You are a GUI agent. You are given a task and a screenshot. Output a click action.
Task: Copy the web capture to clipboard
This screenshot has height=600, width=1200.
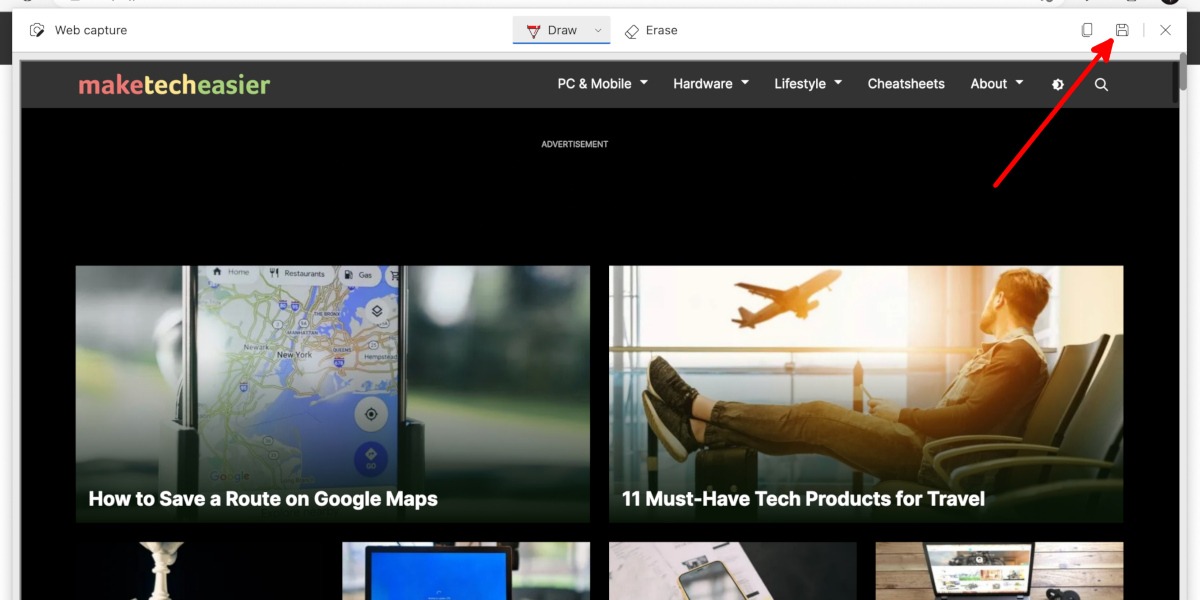(1086, 30)
